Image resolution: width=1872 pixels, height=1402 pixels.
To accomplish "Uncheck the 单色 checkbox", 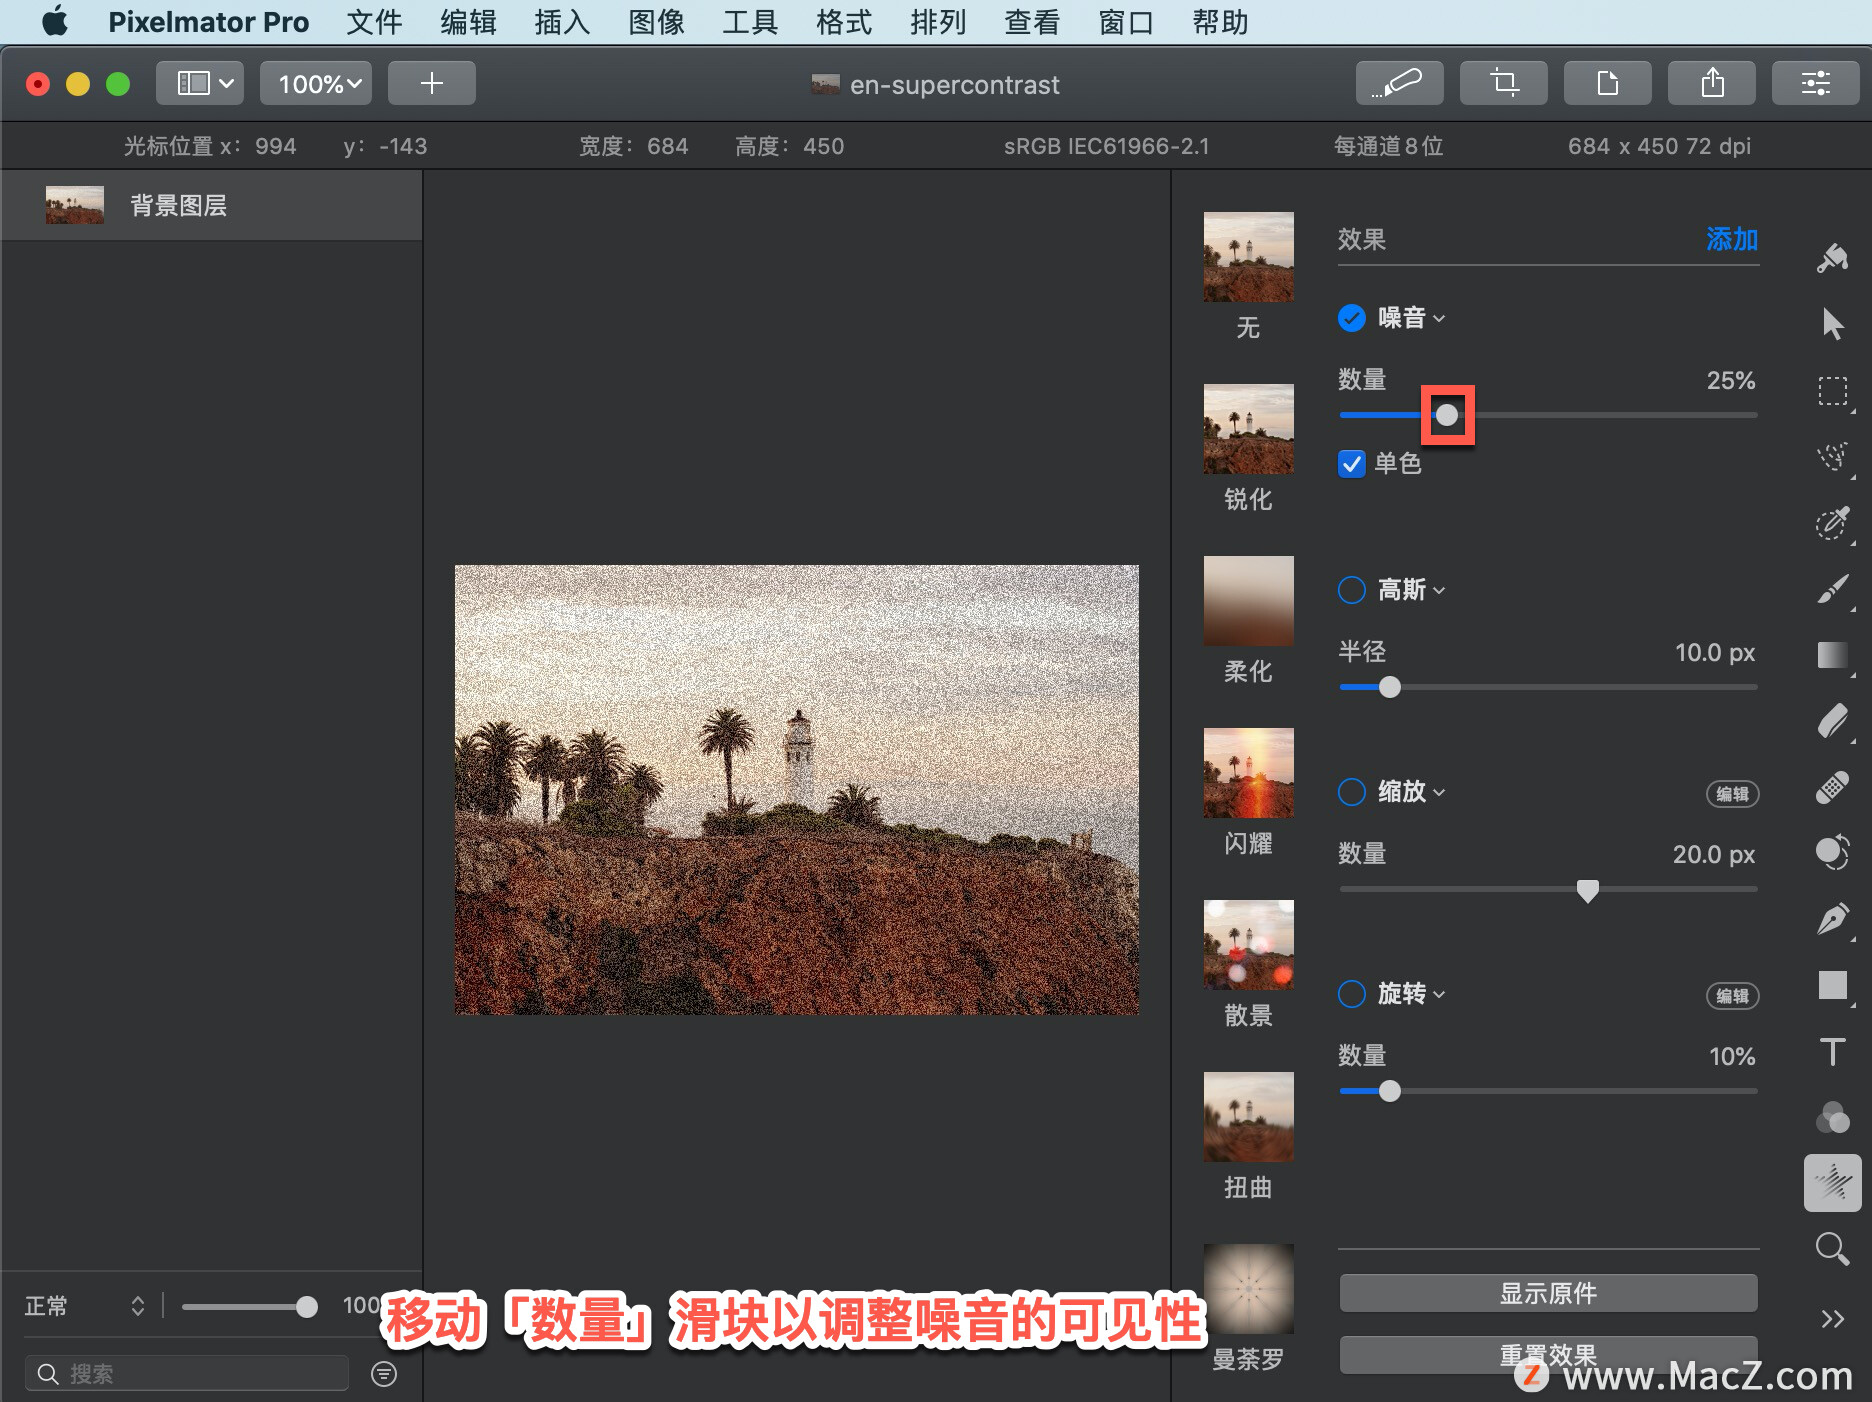I will pyautogui.click(x=1351, y=464).
